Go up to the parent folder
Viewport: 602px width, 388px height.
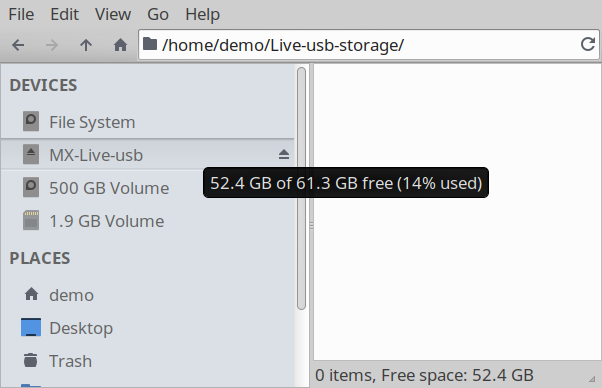click(86, 45)
